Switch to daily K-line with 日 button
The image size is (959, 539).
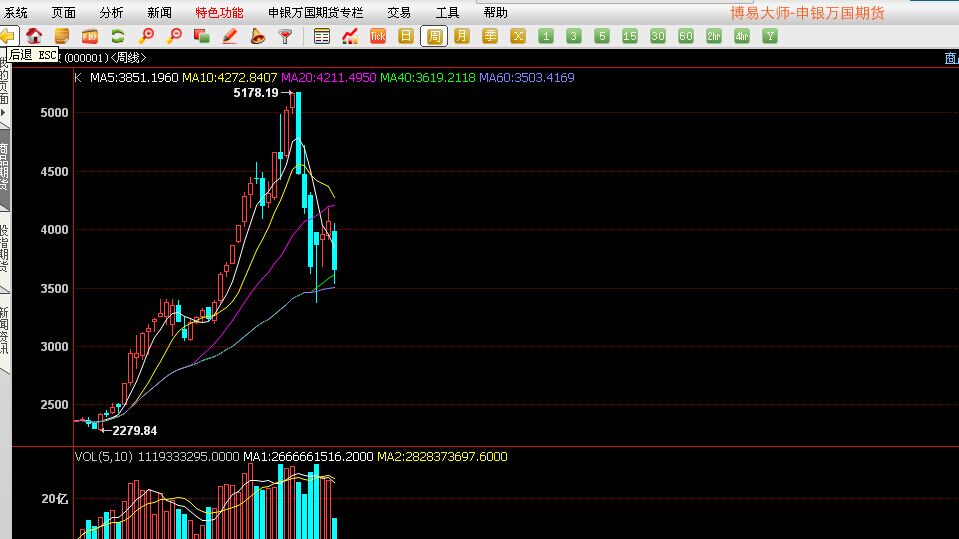pyautogui.click(x=406, y=36)
